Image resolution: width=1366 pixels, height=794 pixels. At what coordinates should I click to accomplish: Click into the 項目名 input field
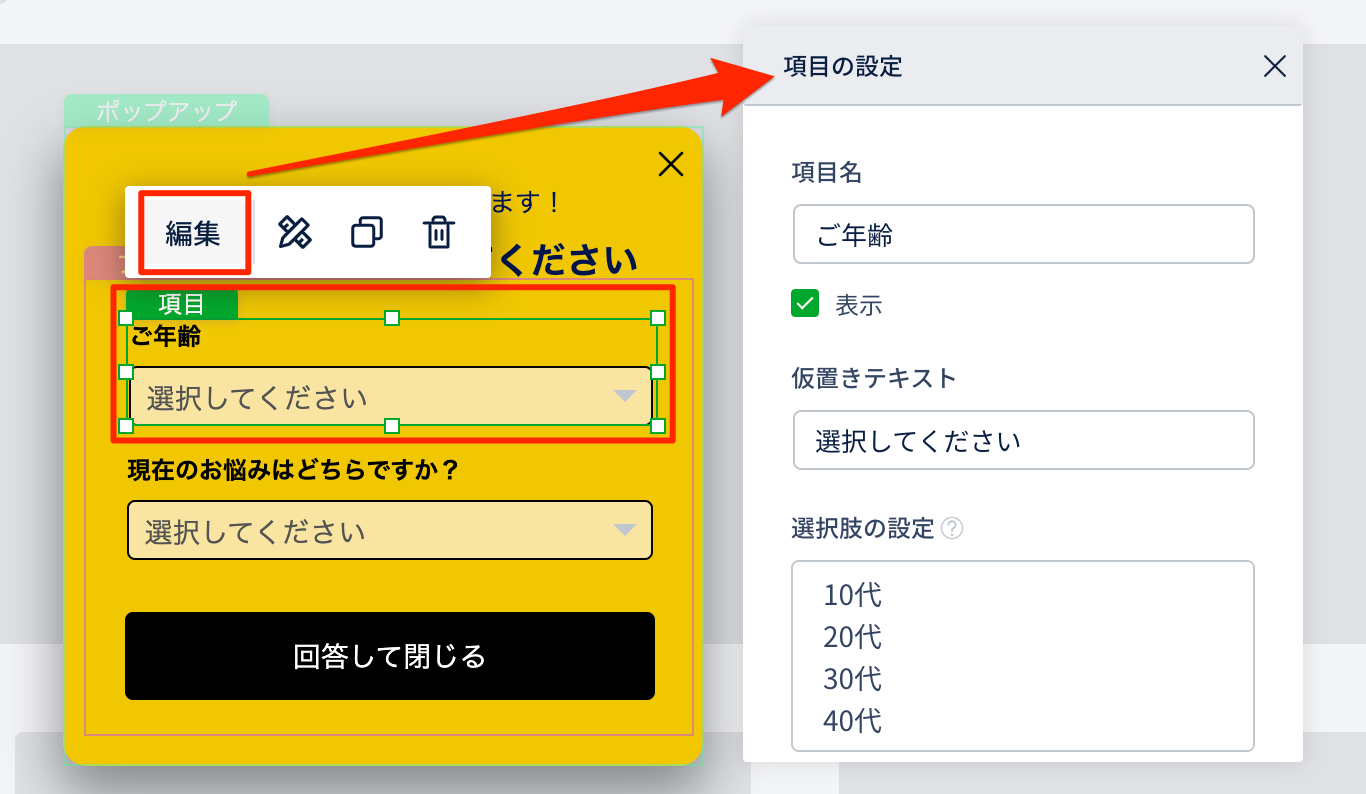[1023, 235]
